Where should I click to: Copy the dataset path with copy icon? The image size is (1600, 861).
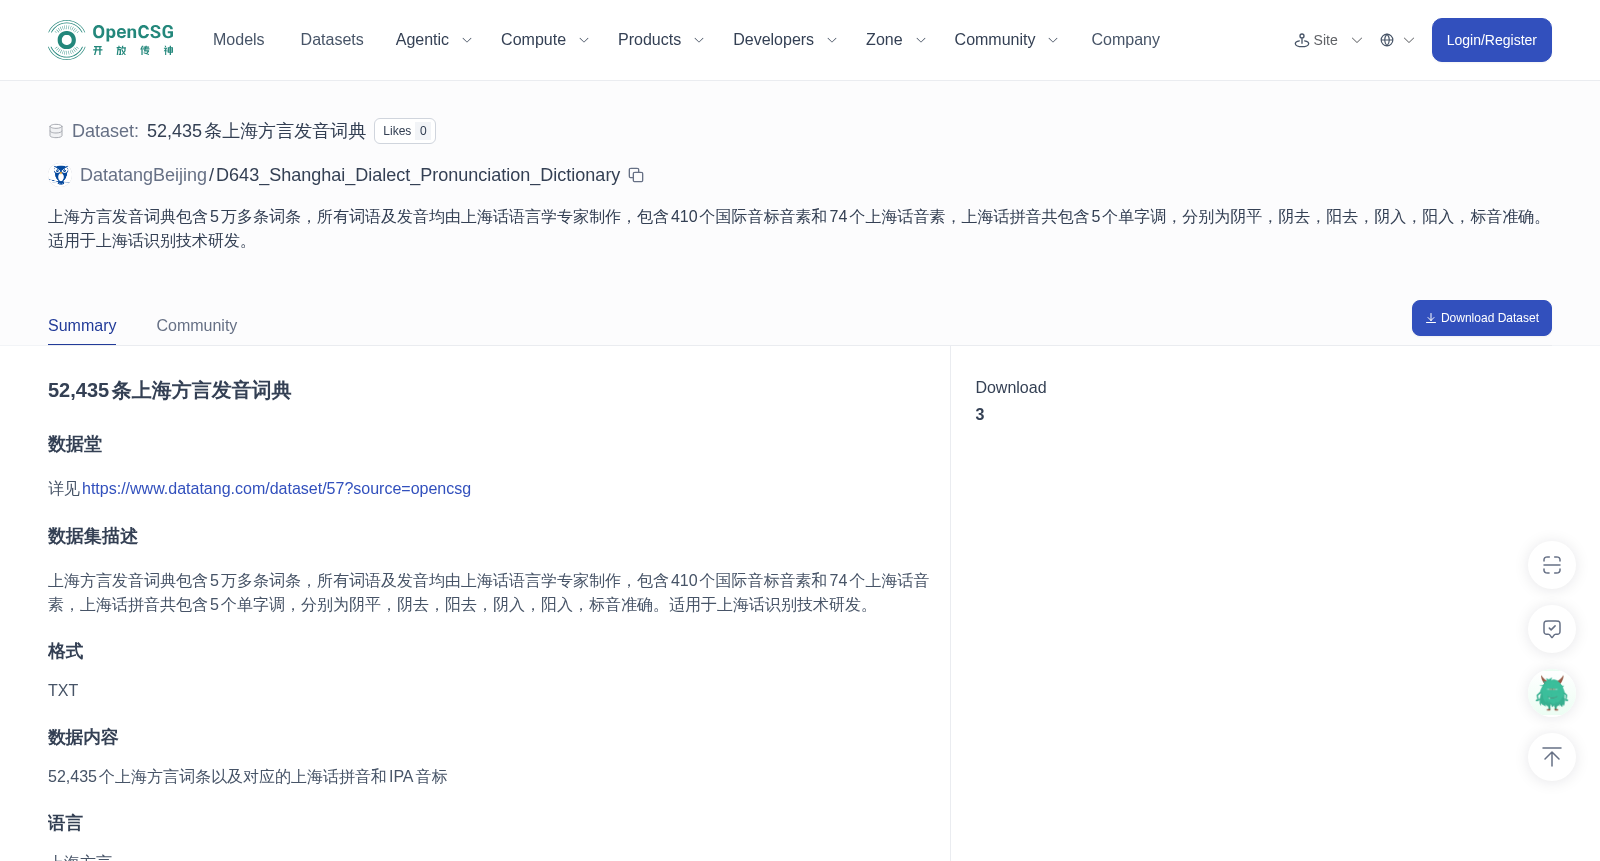pyautogui.click(x=636, y=175)
